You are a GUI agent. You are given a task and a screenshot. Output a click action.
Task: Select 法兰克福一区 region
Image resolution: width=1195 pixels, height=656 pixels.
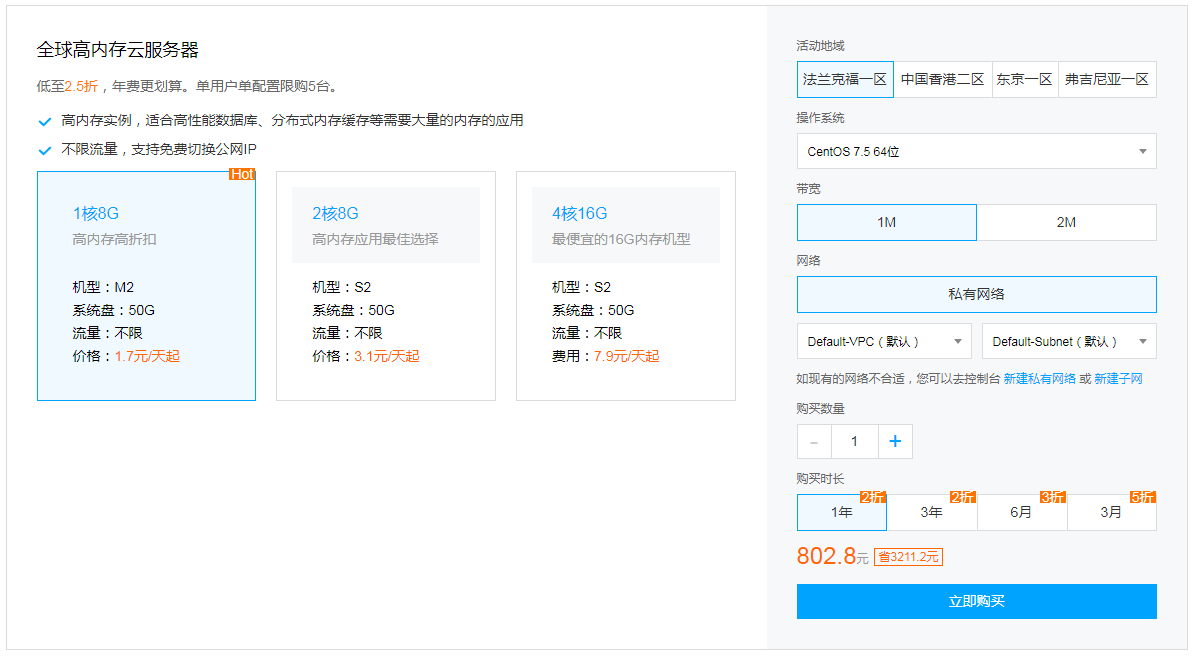pos(845,79)
